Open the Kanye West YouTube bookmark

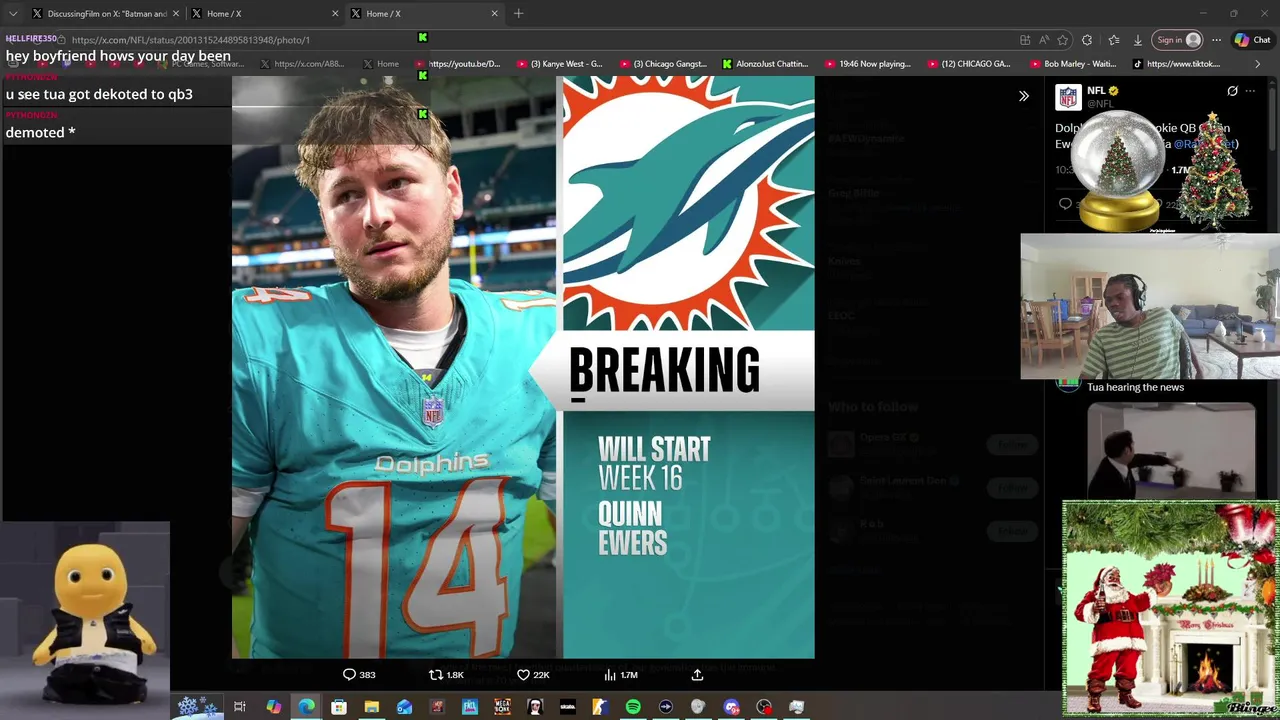coord(559,64)
